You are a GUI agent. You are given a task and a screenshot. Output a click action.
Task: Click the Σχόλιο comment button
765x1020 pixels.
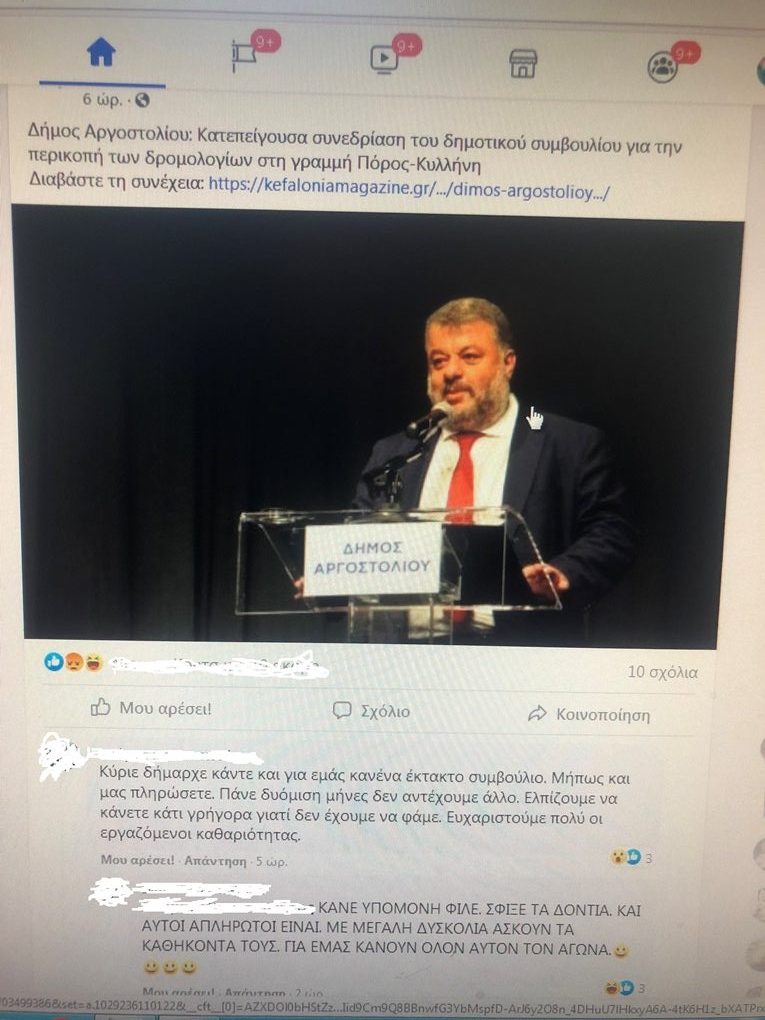point(371,710)
